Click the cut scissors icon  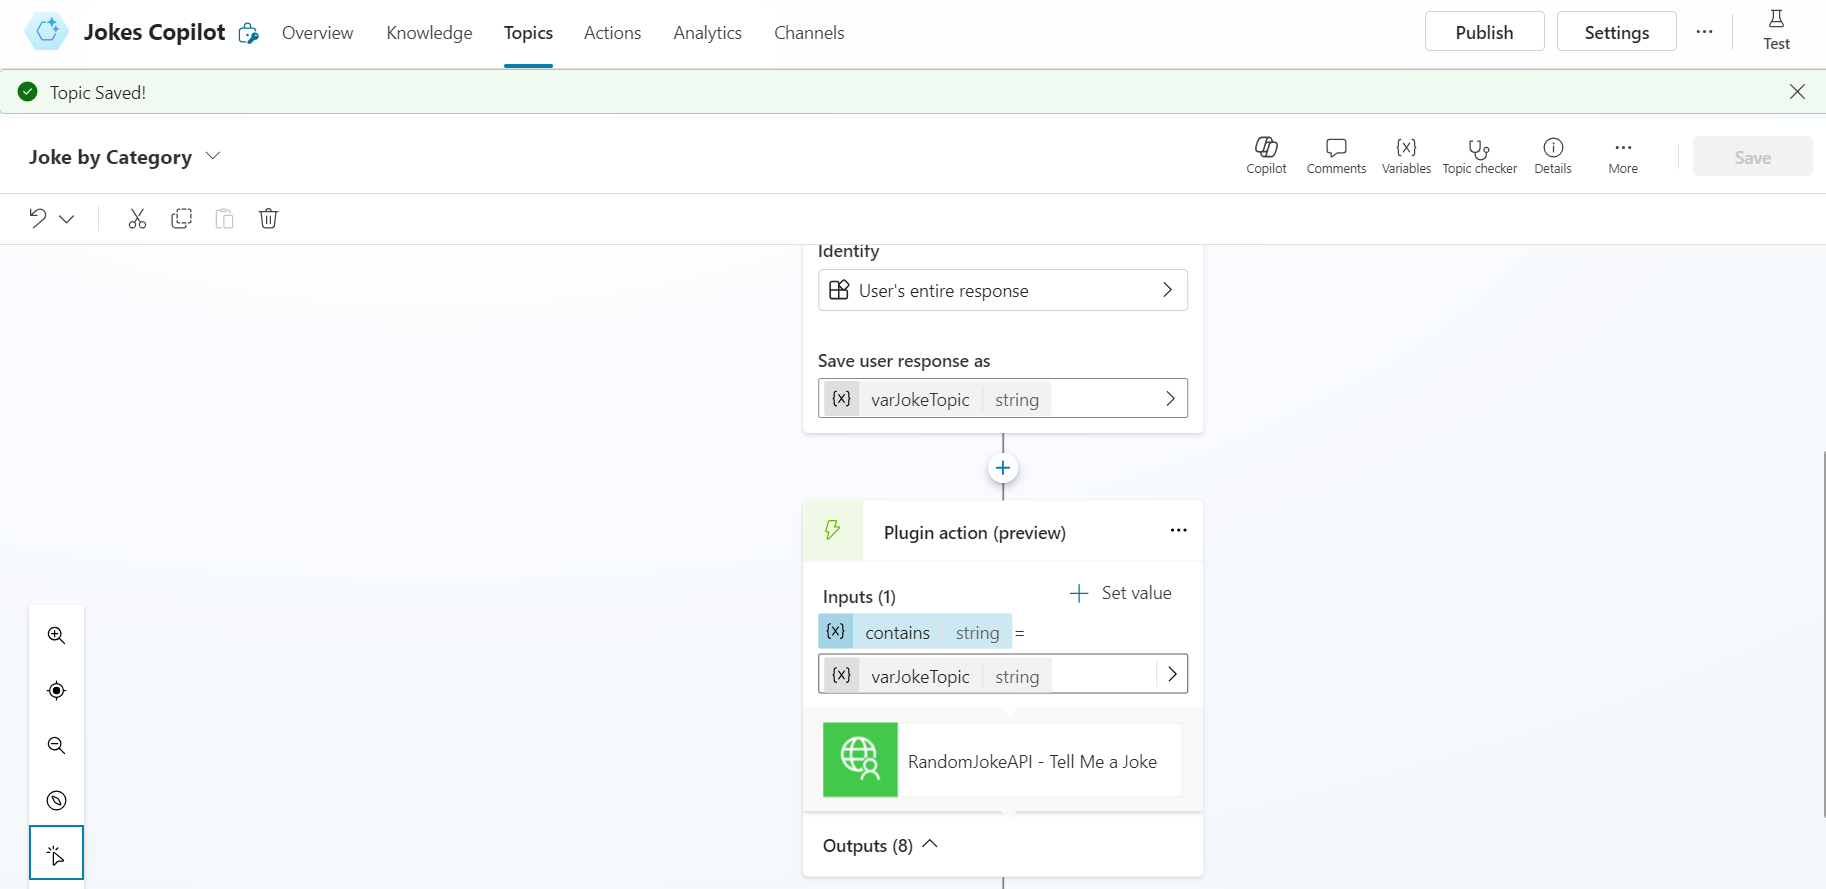pos(137,219)
